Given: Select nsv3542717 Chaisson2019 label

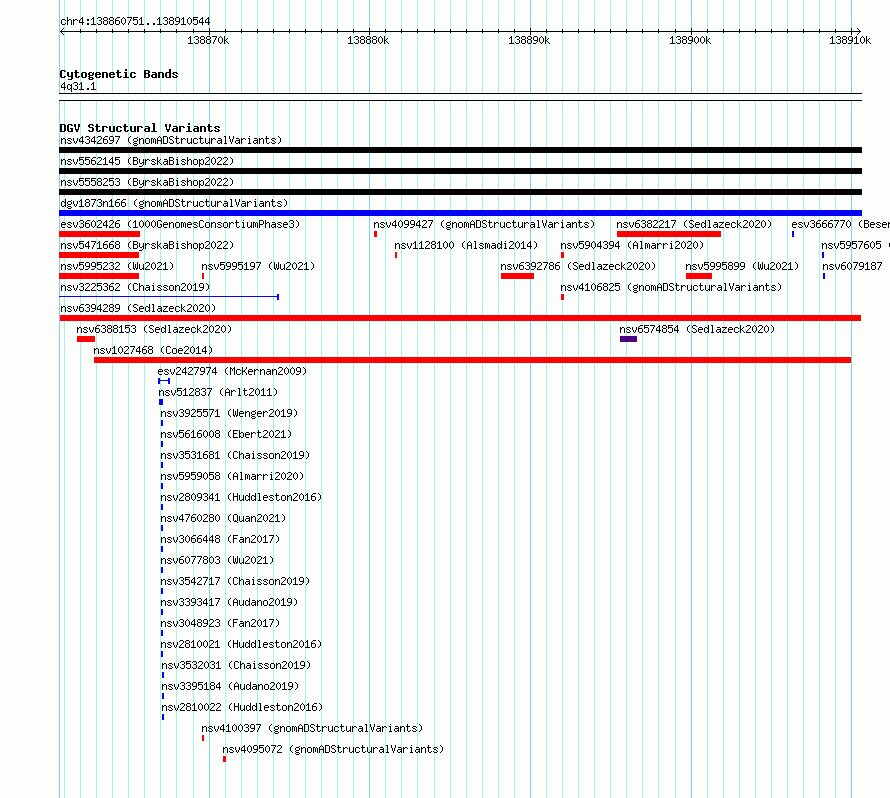Looking at the screenshot, I should 235,581.
